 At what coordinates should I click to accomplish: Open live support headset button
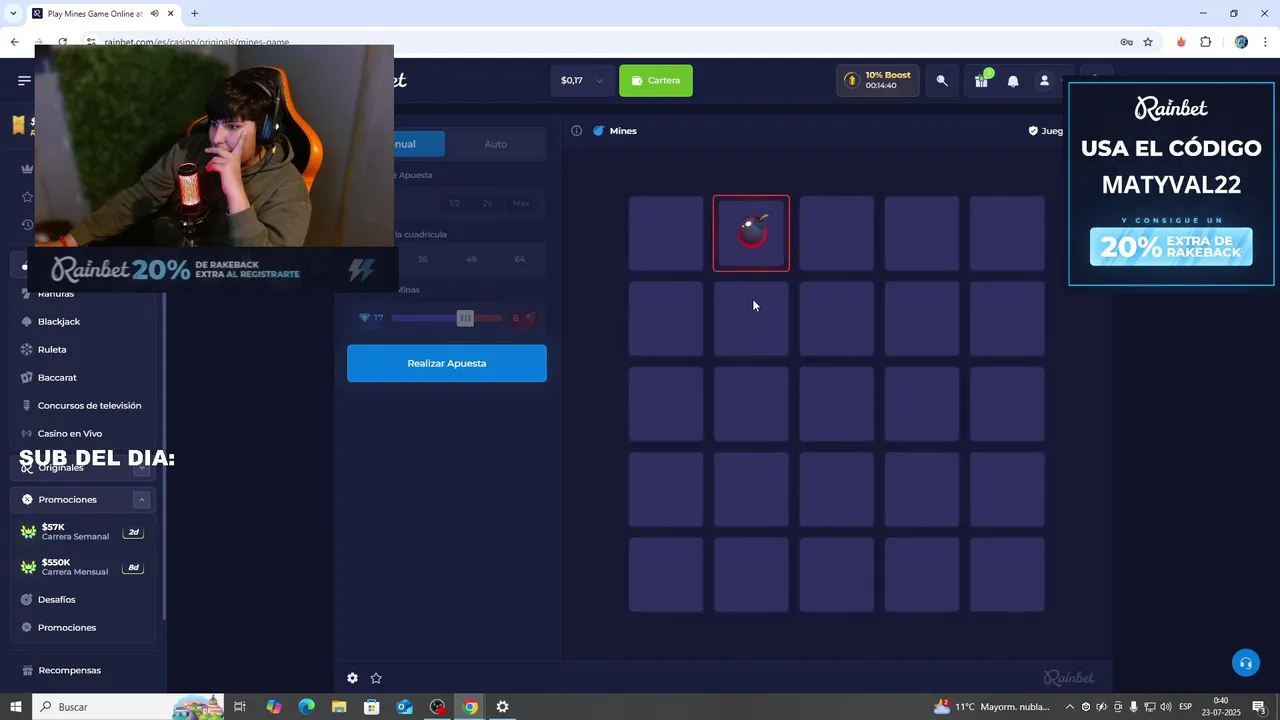coord(1246,663)
